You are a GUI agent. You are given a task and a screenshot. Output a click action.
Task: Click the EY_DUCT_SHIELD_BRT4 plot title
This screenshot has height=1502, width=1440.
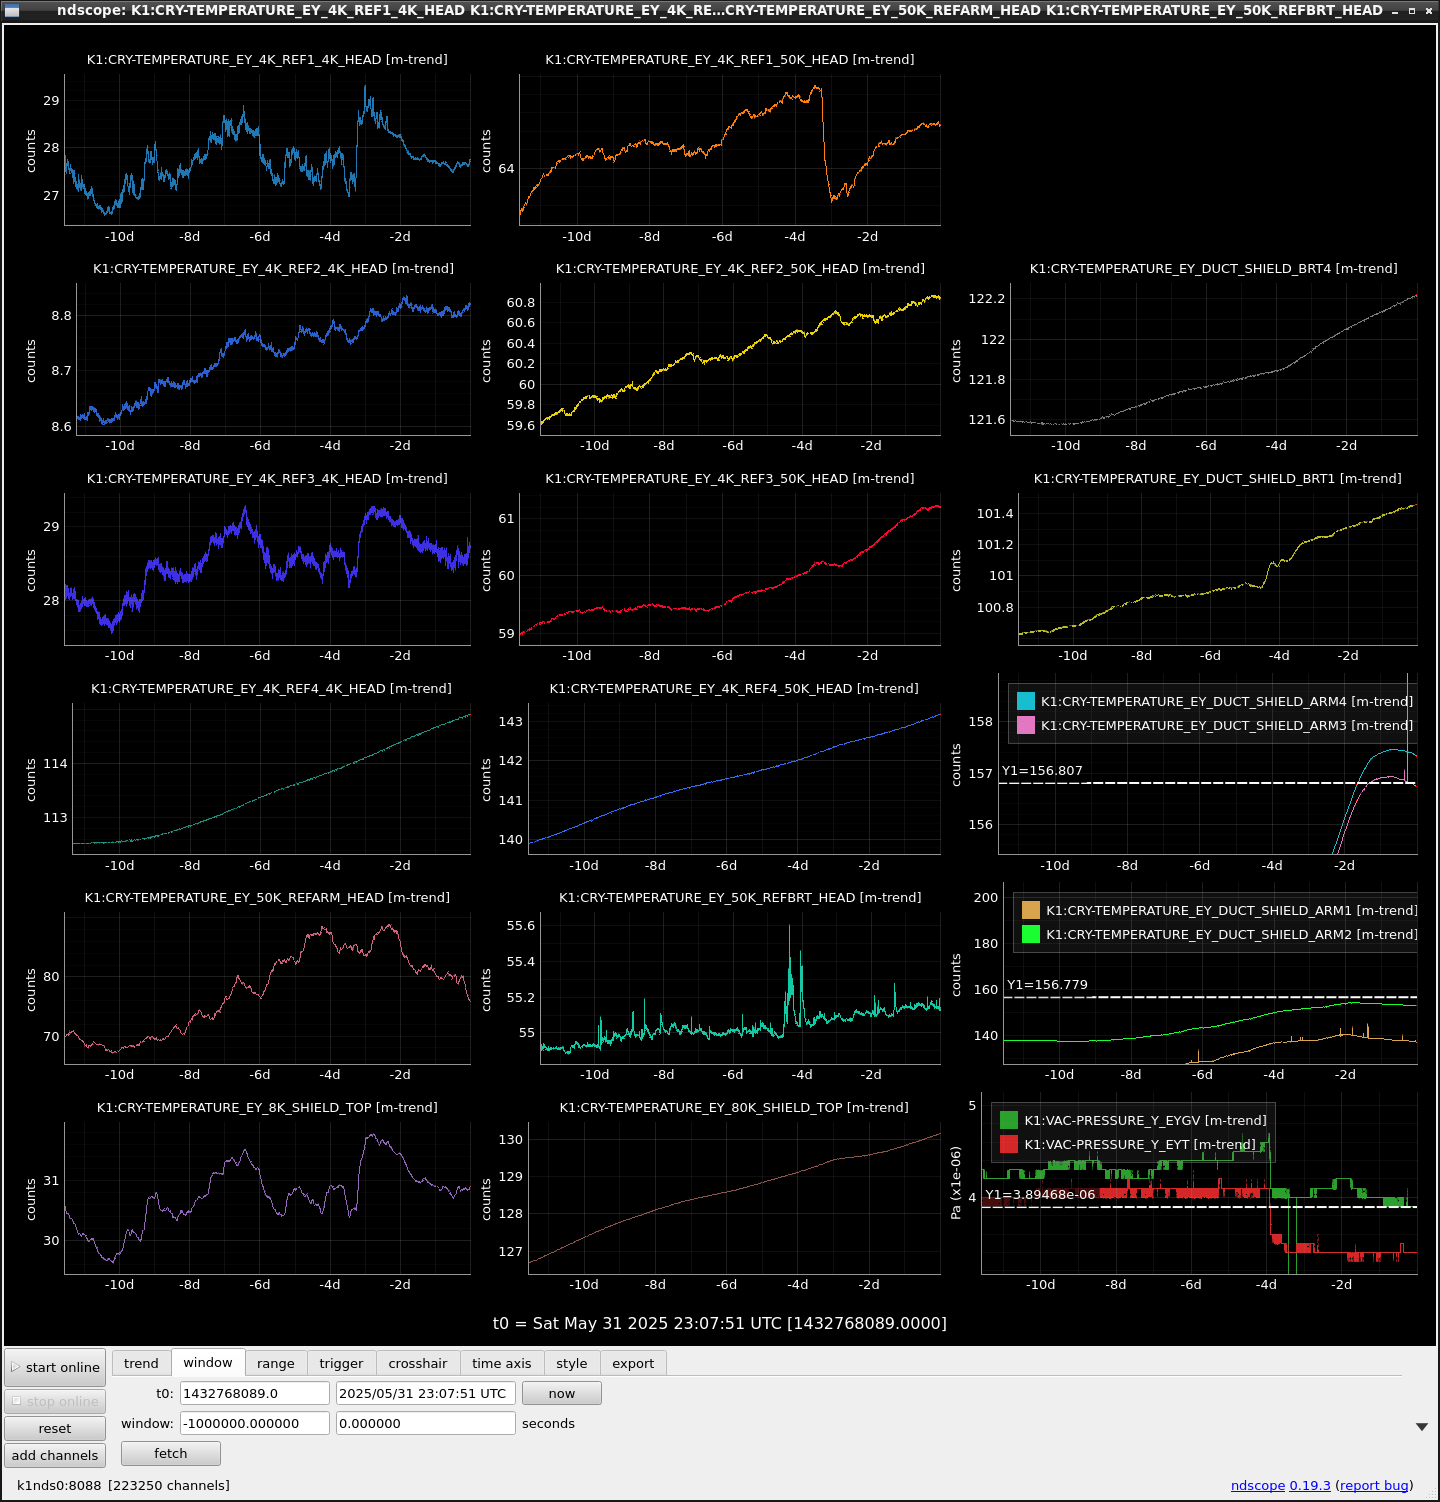pyautogui.click(x=1214, y=269)
